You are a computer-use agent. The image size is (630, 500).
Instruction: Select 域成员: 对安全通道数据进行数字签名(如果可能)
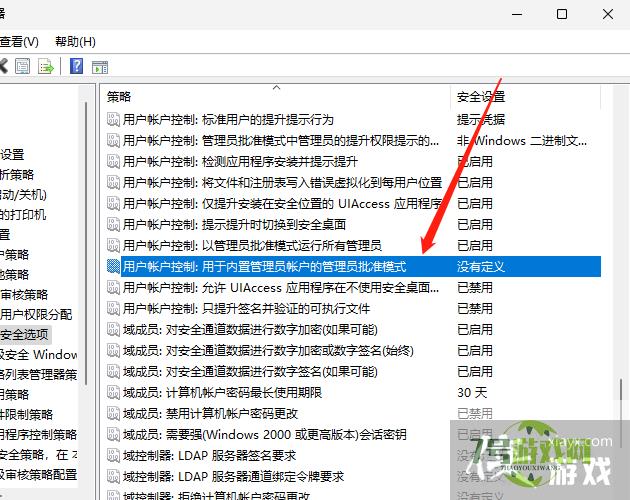[x=250, y=371]
